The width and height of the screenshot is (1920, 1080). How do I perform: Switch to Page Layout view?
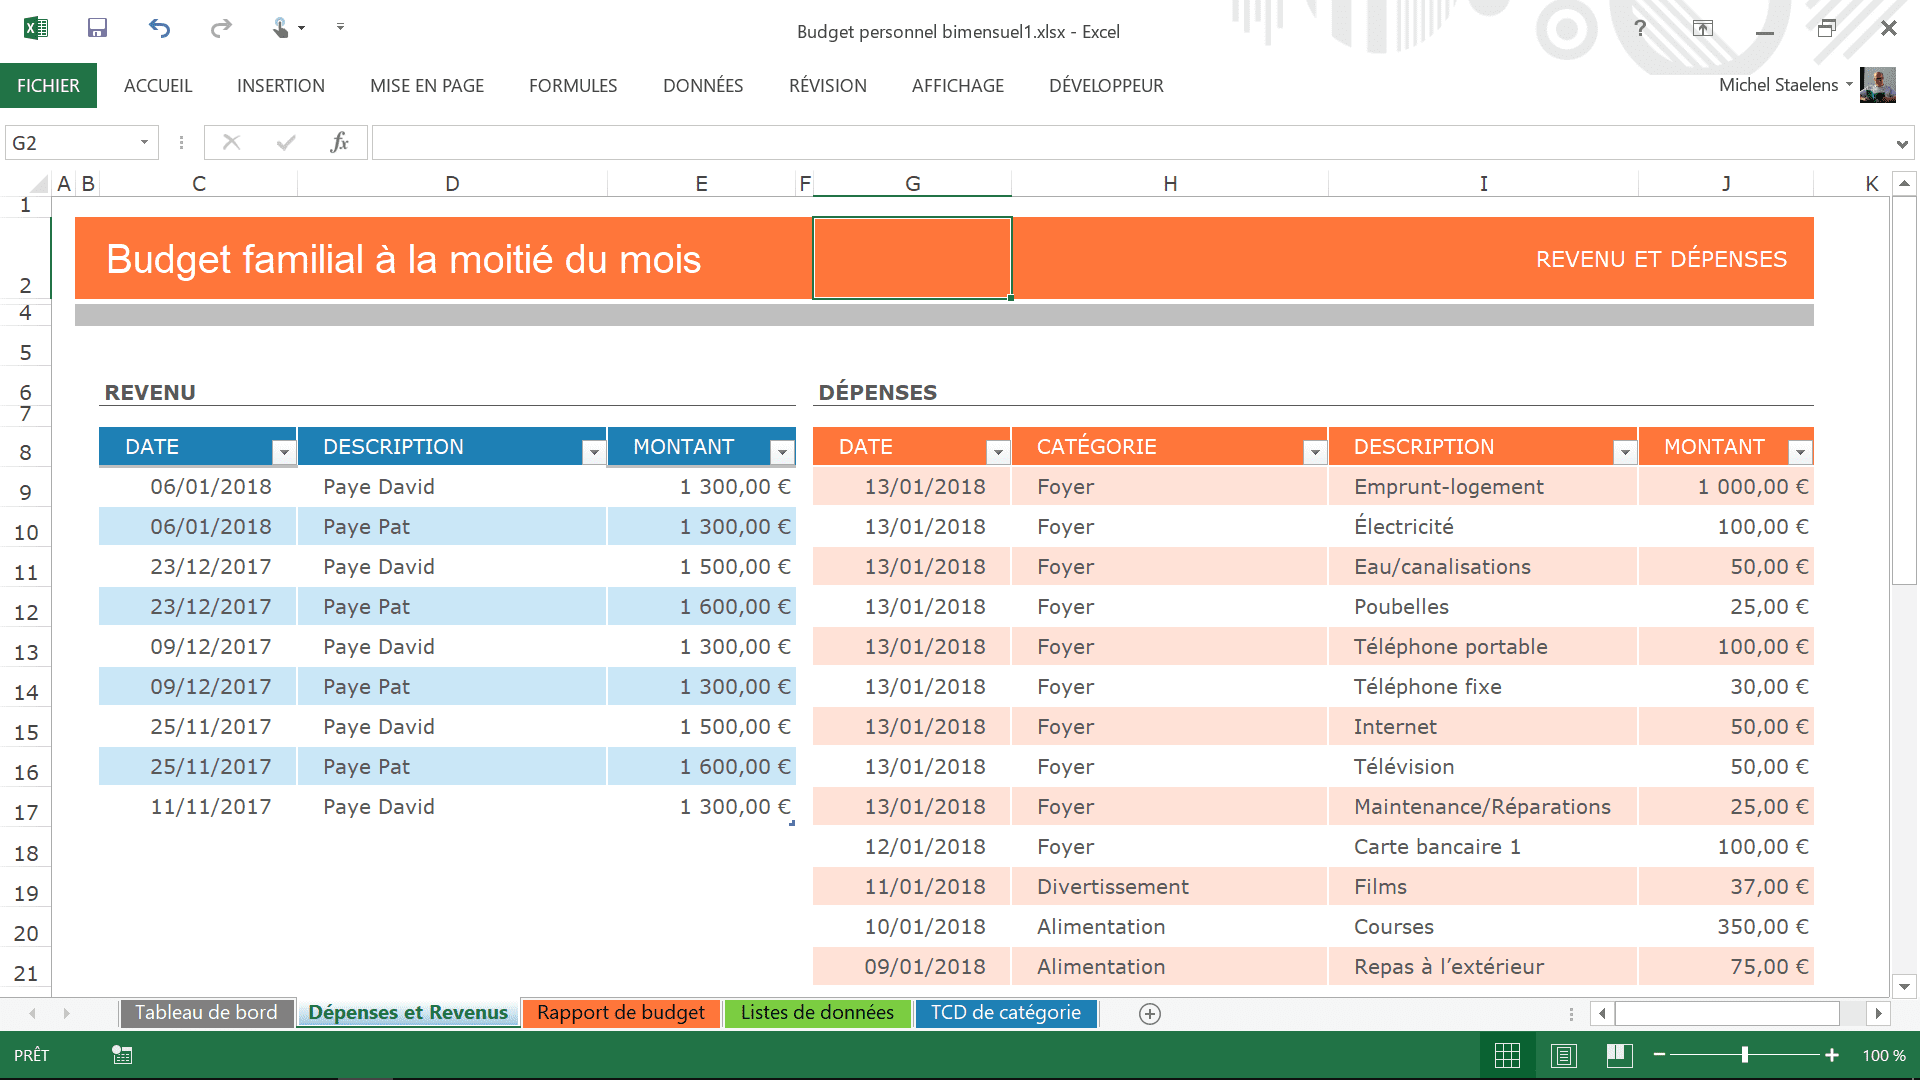pyautogui.click(x=1564, y=1055)
